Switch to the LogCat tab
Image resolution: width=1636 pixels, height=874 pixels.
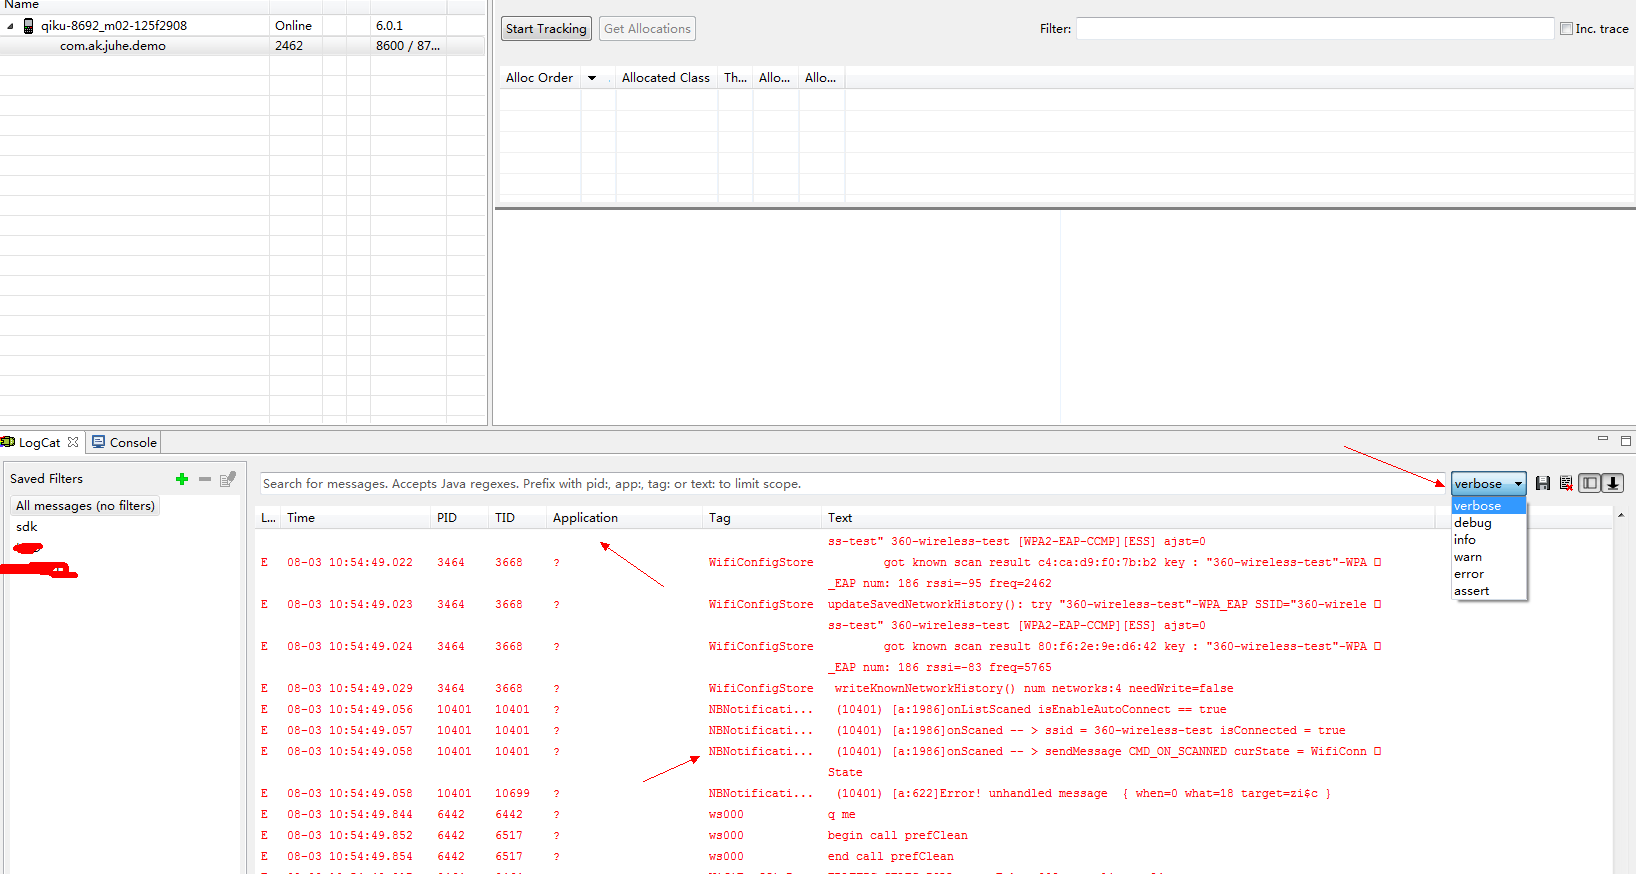(39, 442)
